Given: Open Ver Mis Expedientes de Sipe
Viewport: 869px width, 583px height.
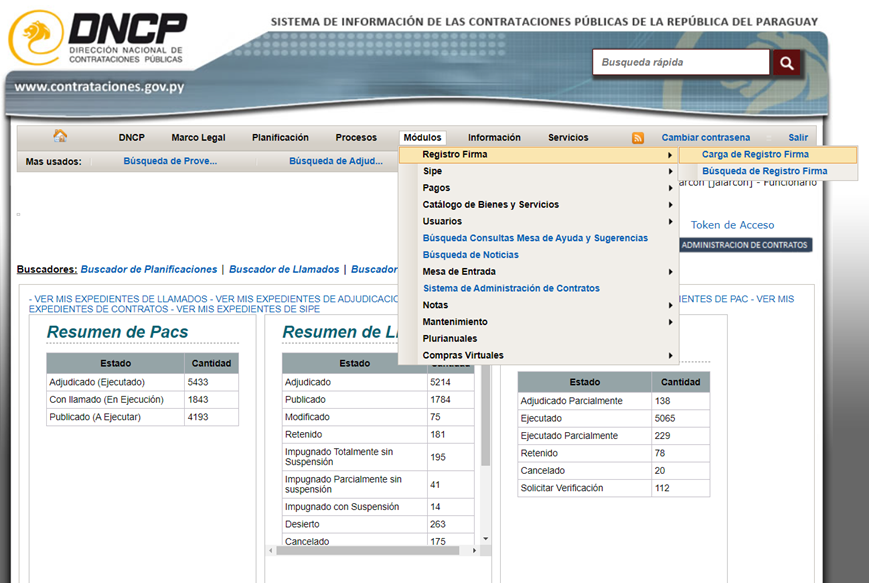Looking at the screenshot, I should [x=248, y=309].
